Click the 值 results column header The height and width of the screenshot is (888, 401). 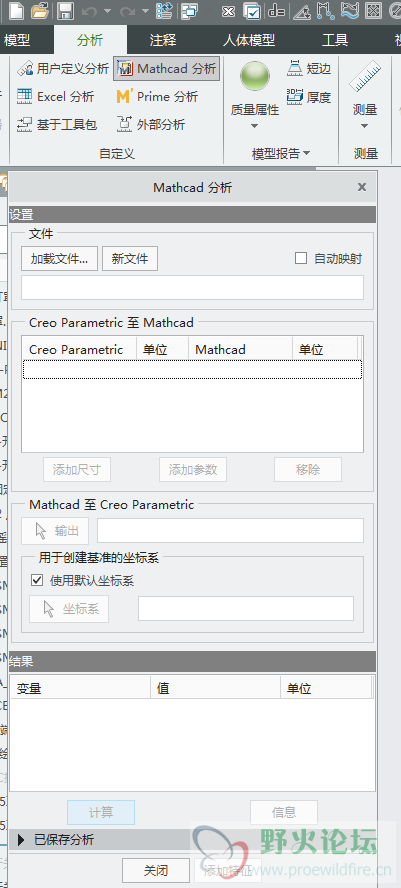click(x=215, y=689)
